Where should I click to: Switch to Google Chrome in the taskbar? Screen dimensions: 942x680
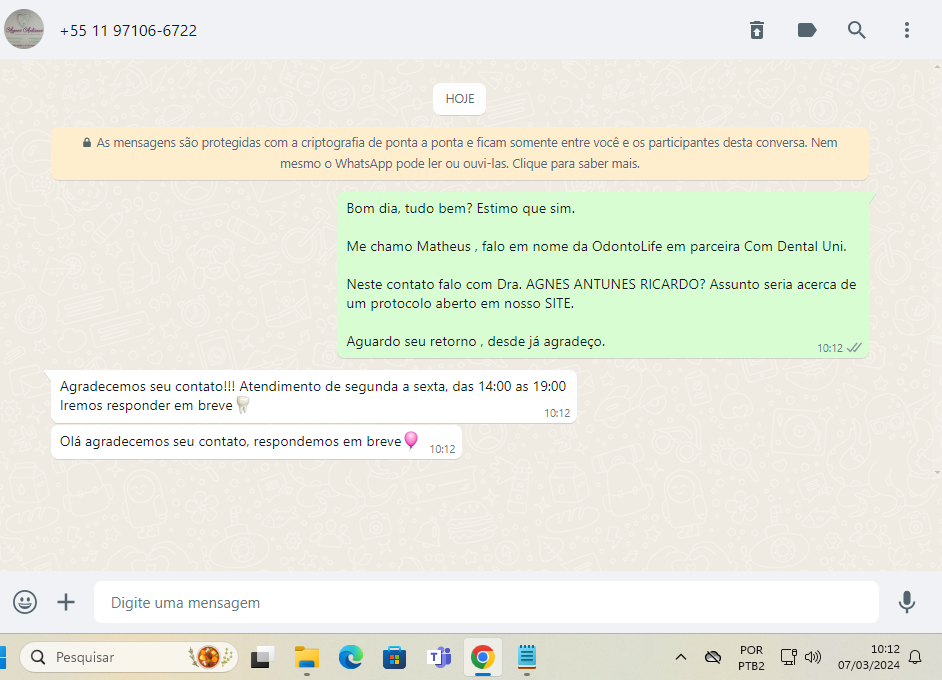coord(482,657)
